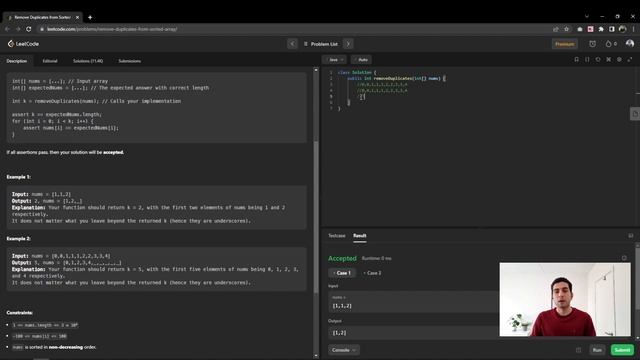This screenshot has width=640, height=360.
Task: Switch to the Editorial tab
Action: coord(50,61)
